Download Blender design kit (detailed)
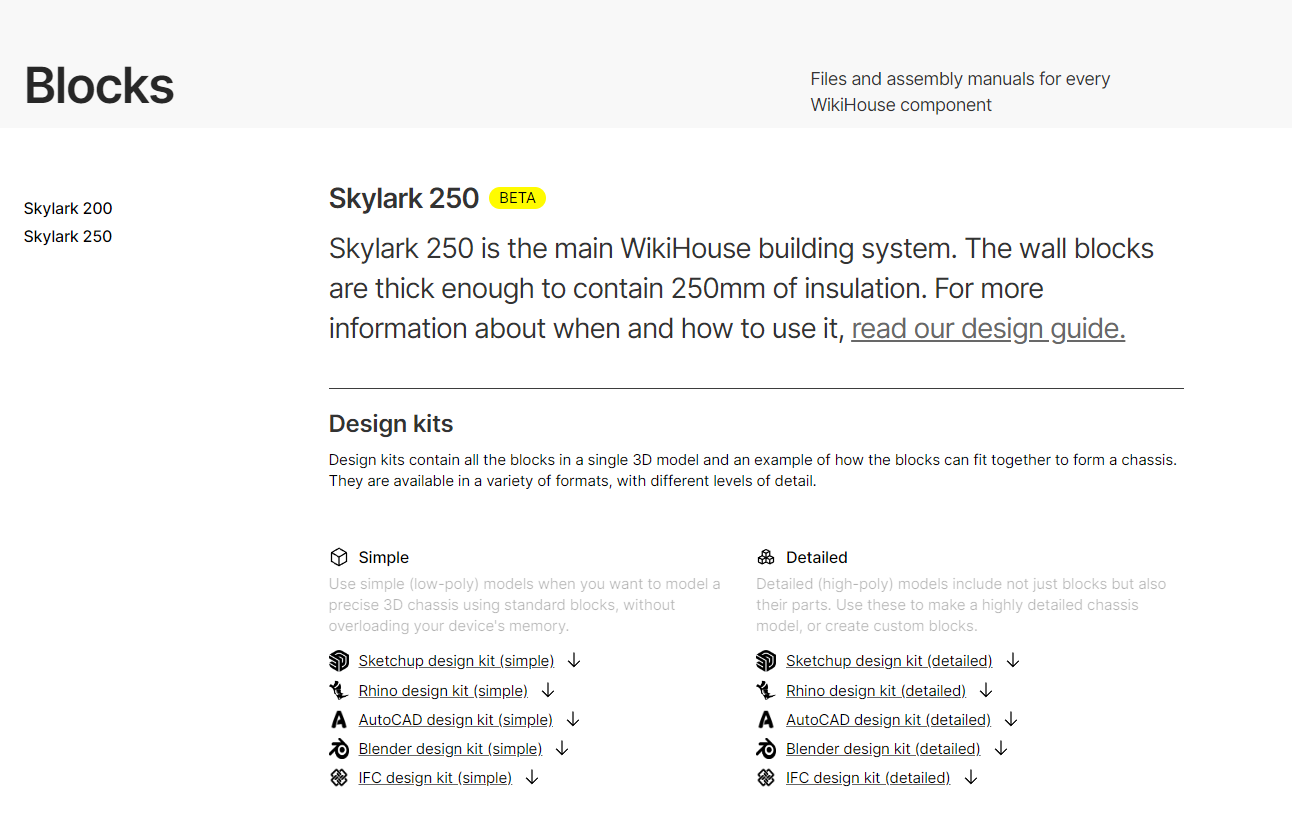Image resolution: width=1292 pixels, height=824 pixels. [883, 749]
